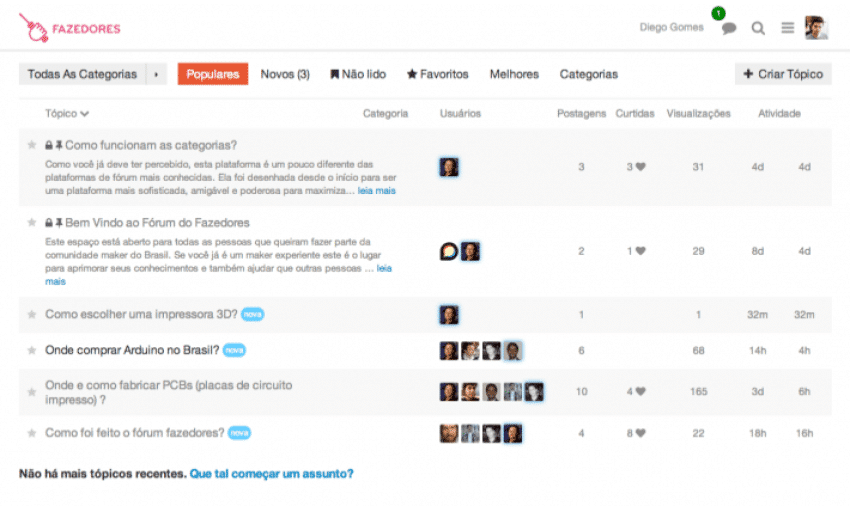Screen dimensions: 850x510
Task: Click the Tópico column sort chevron
Action: [x=85, y=114]
